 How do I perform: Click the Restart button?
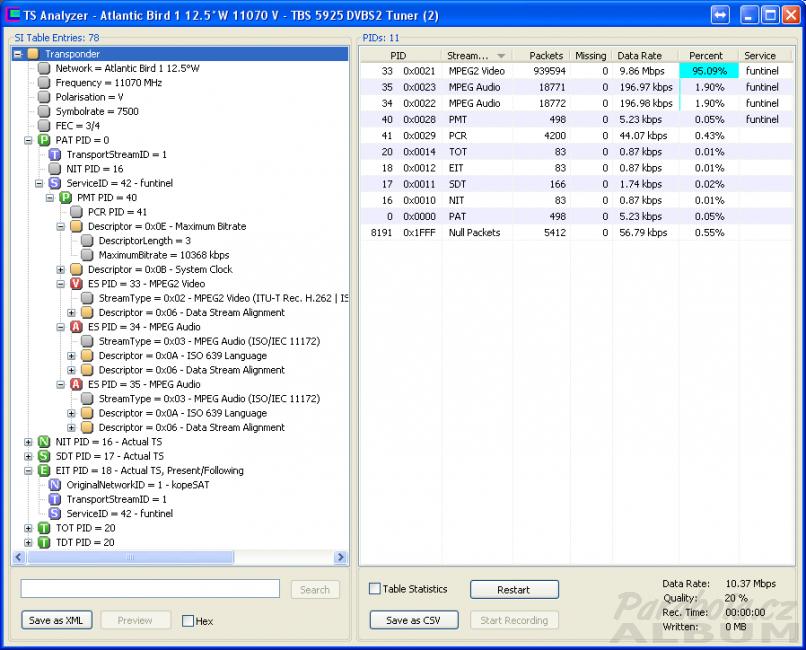click(514, 590)
